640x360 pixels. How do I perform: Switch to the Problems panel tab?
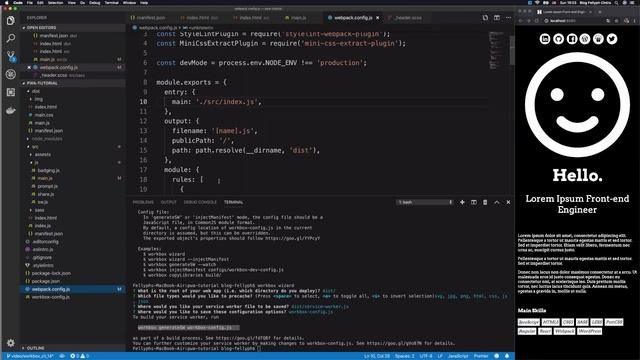(143, 202)
